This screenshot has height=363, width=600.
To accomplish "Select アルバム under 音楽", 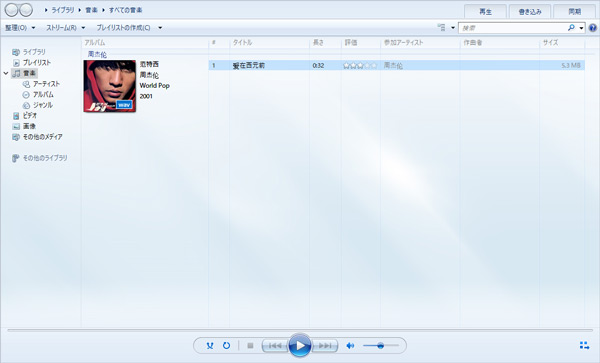I will point(43,94).
